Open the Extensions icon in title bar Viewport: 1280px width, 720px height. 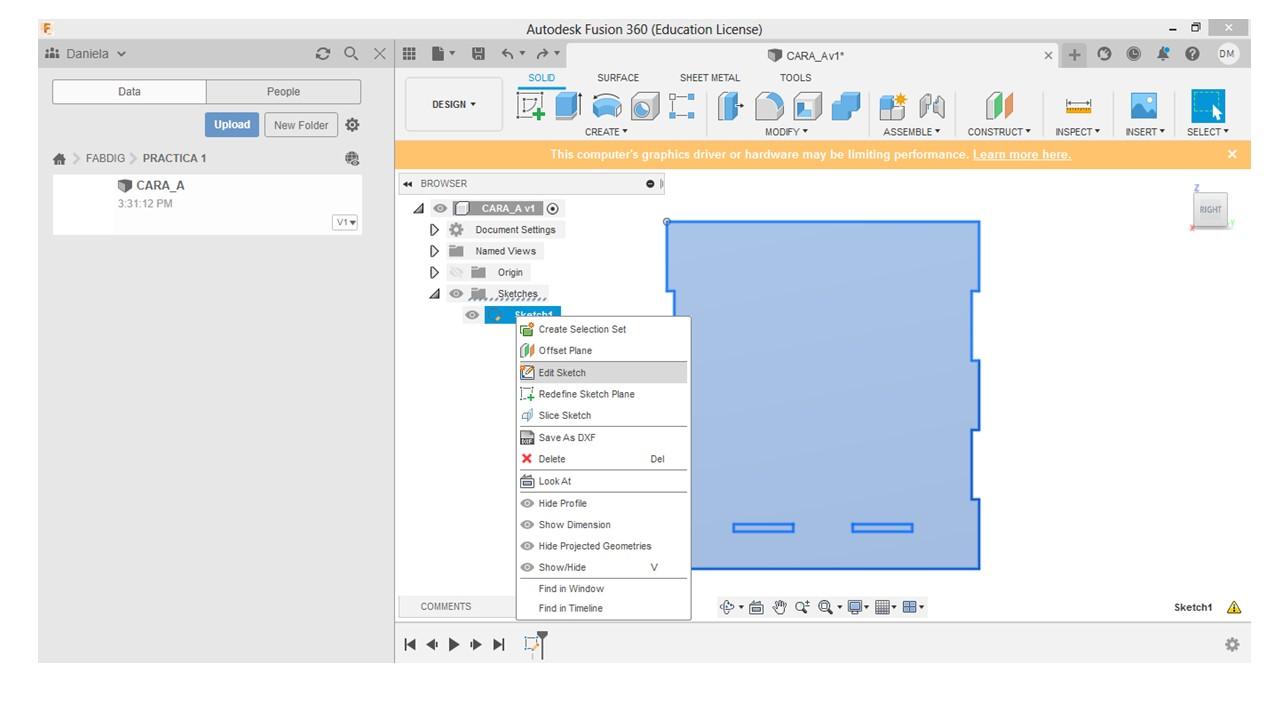[1104, 55]
